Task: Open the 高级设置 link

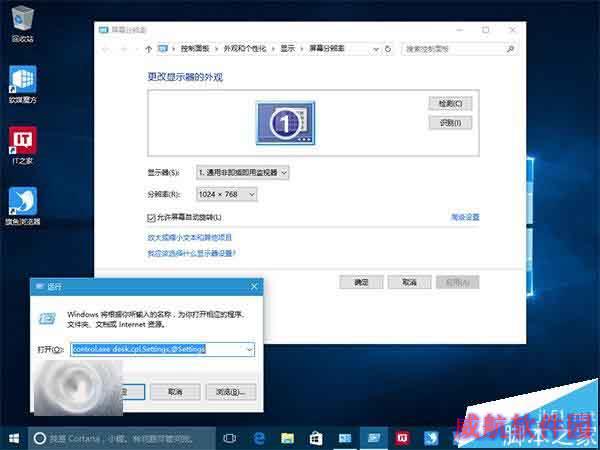Action: tap(465, 217)
